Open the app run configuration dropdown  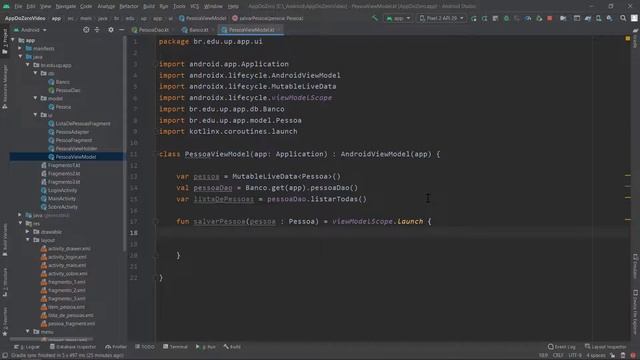(x=398, y=18)
